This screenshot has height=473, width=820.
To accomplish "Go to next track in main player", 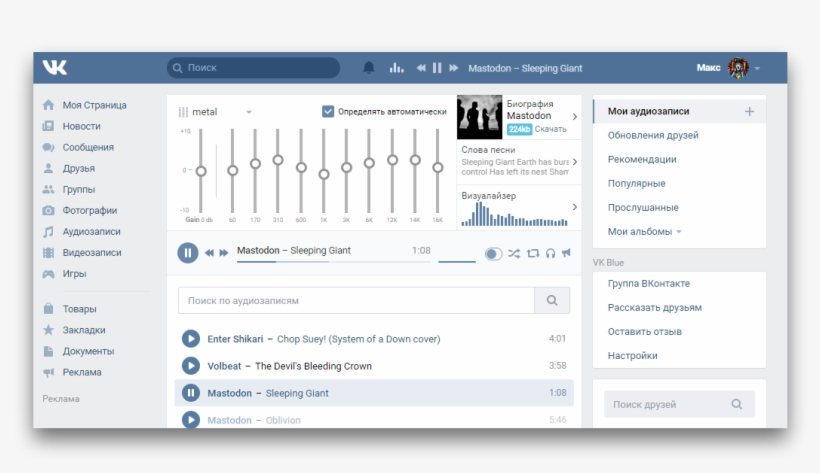I will click(x=224, y=253).
